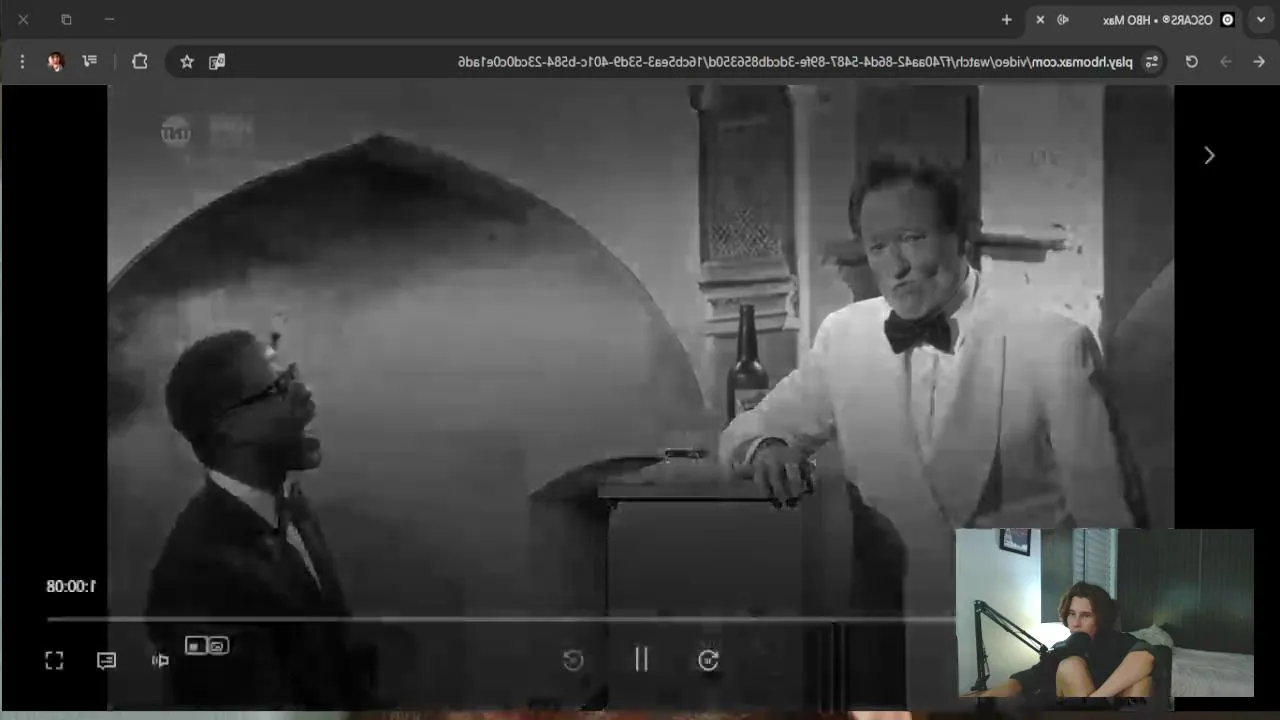
Task: Pause the video playback
Action: pyautogui.click(x=641, y=659)
